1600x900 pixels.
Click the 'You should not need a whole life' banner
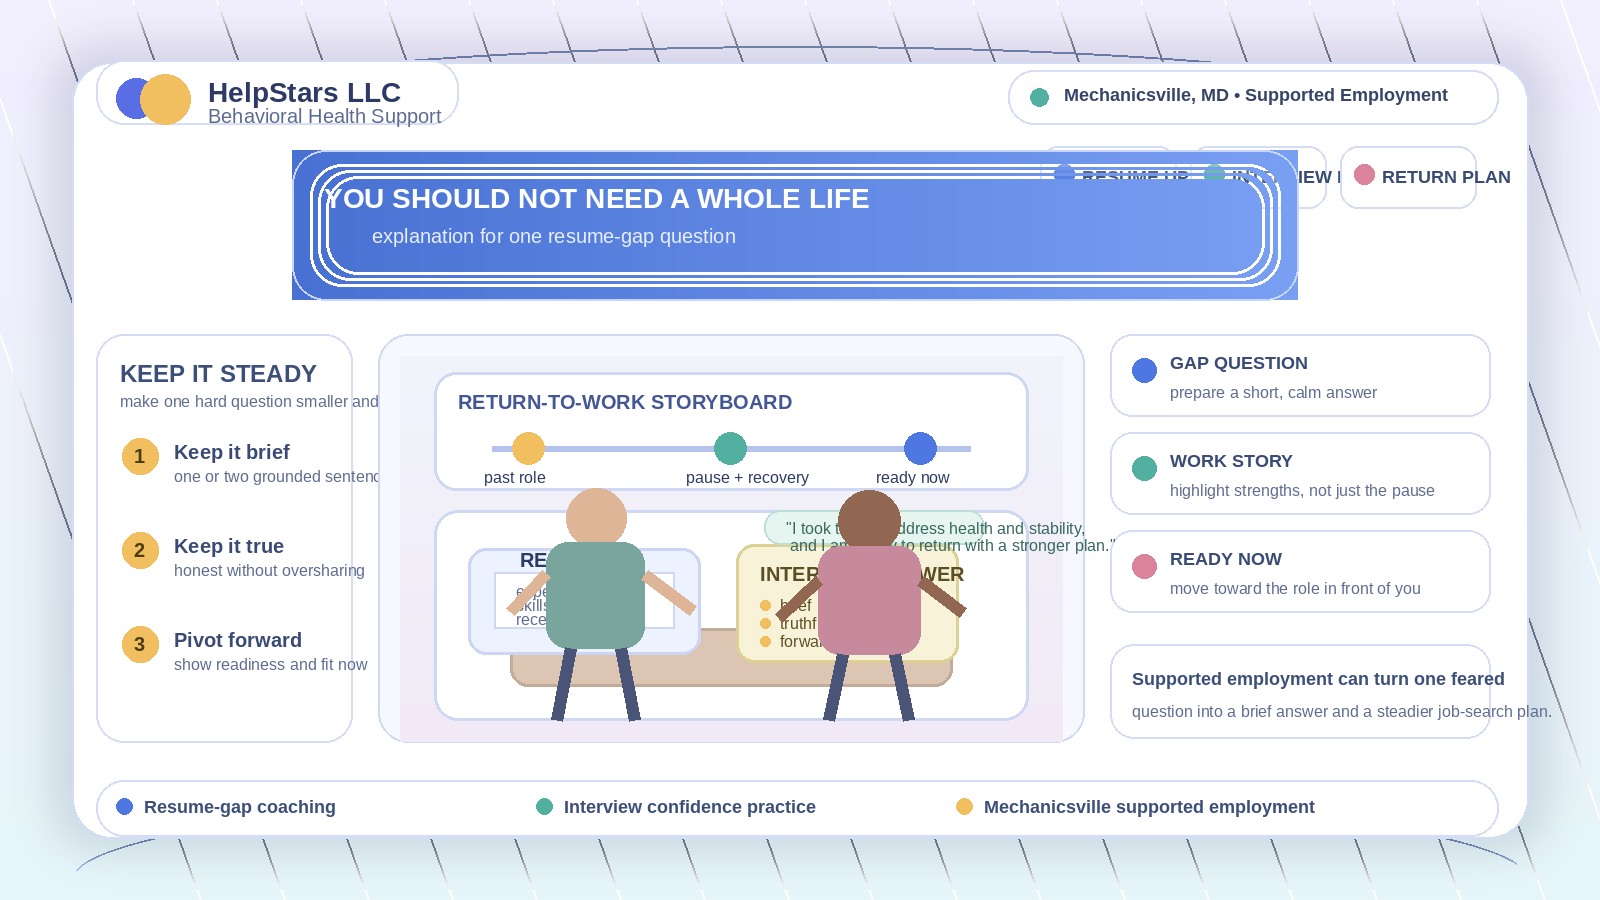795,225
